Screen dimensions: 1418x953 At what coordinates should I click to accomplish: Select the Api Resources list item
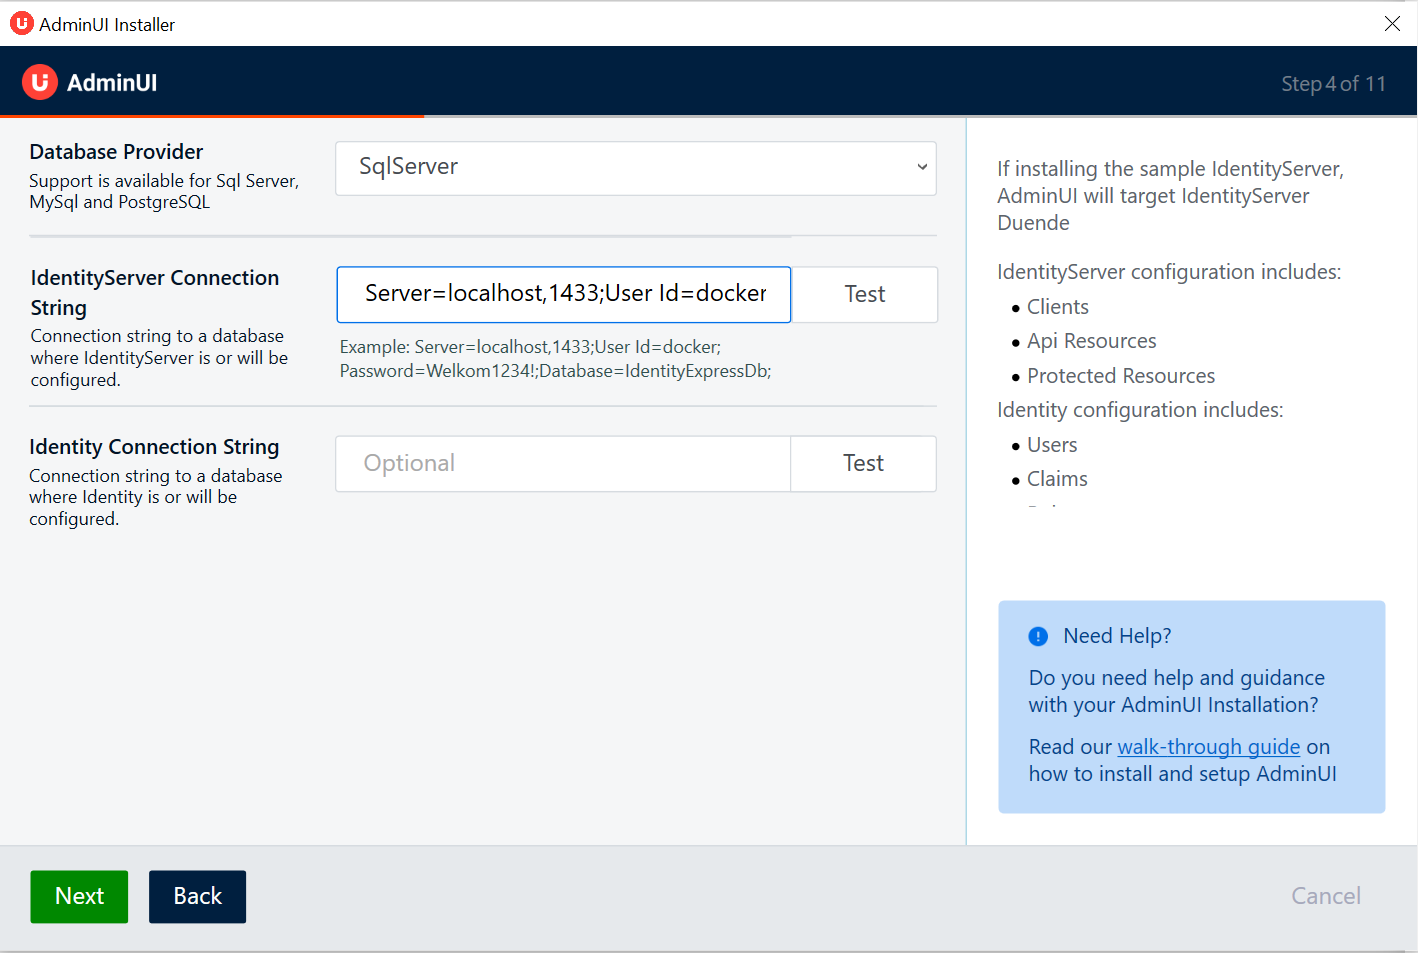point(1091,341)
